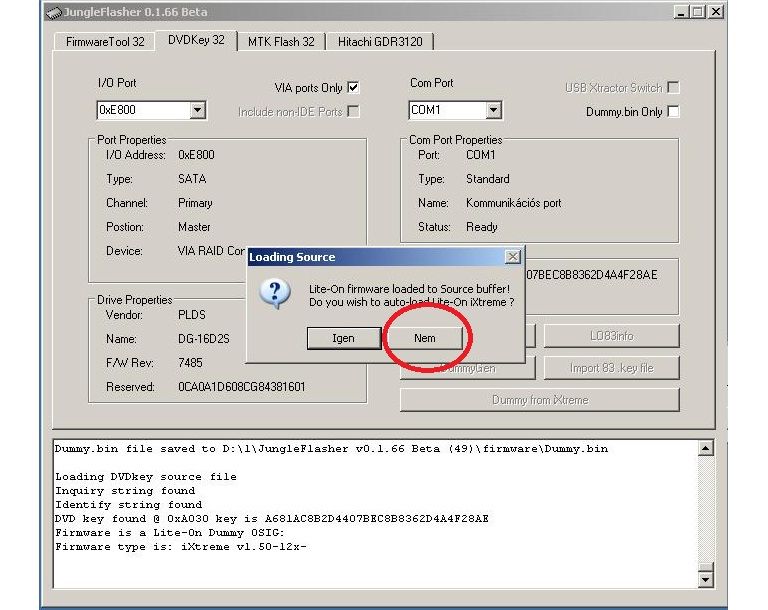Open the MTK Flash 32 tab
768x610 pixels.
point(281,41)
